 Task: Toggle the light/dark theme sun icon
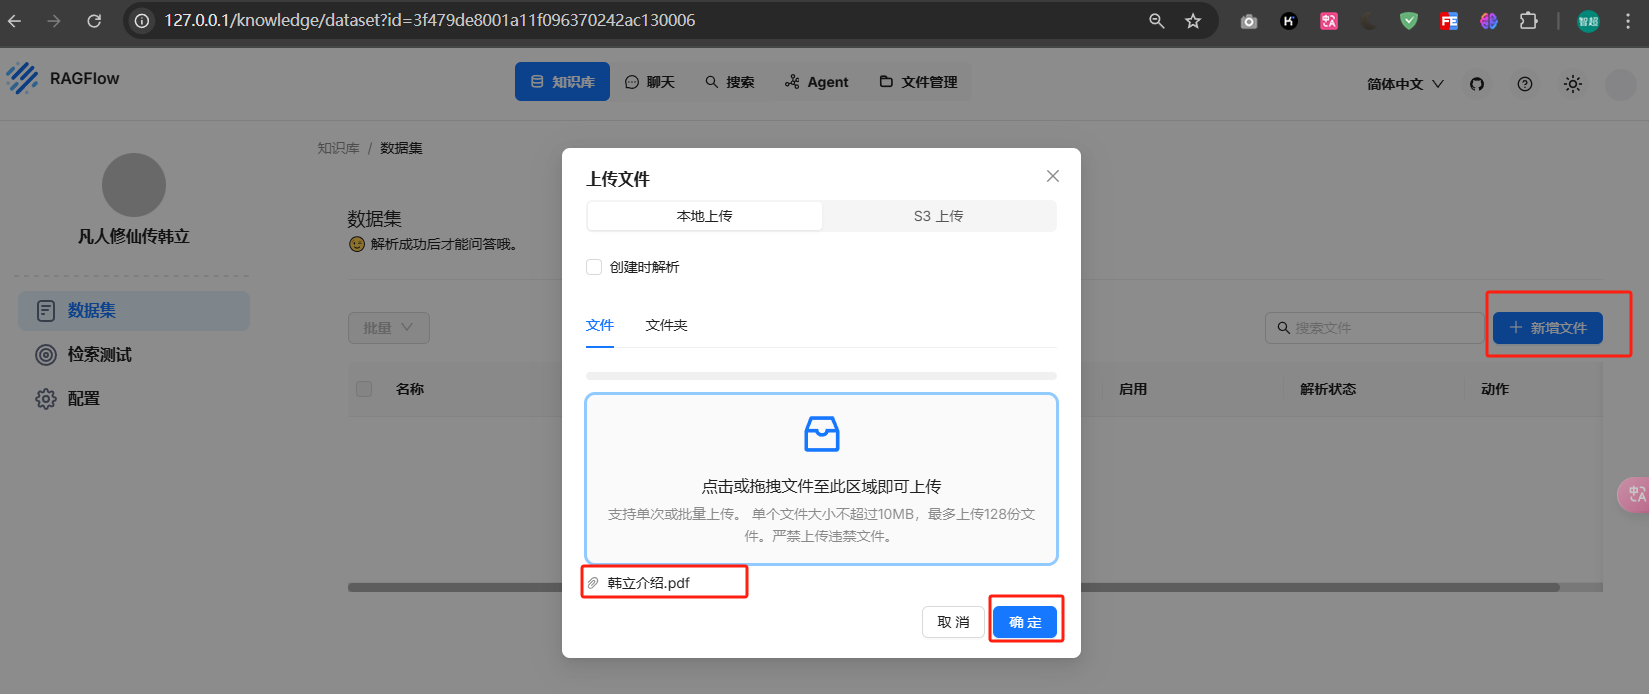coord(1573,84)
